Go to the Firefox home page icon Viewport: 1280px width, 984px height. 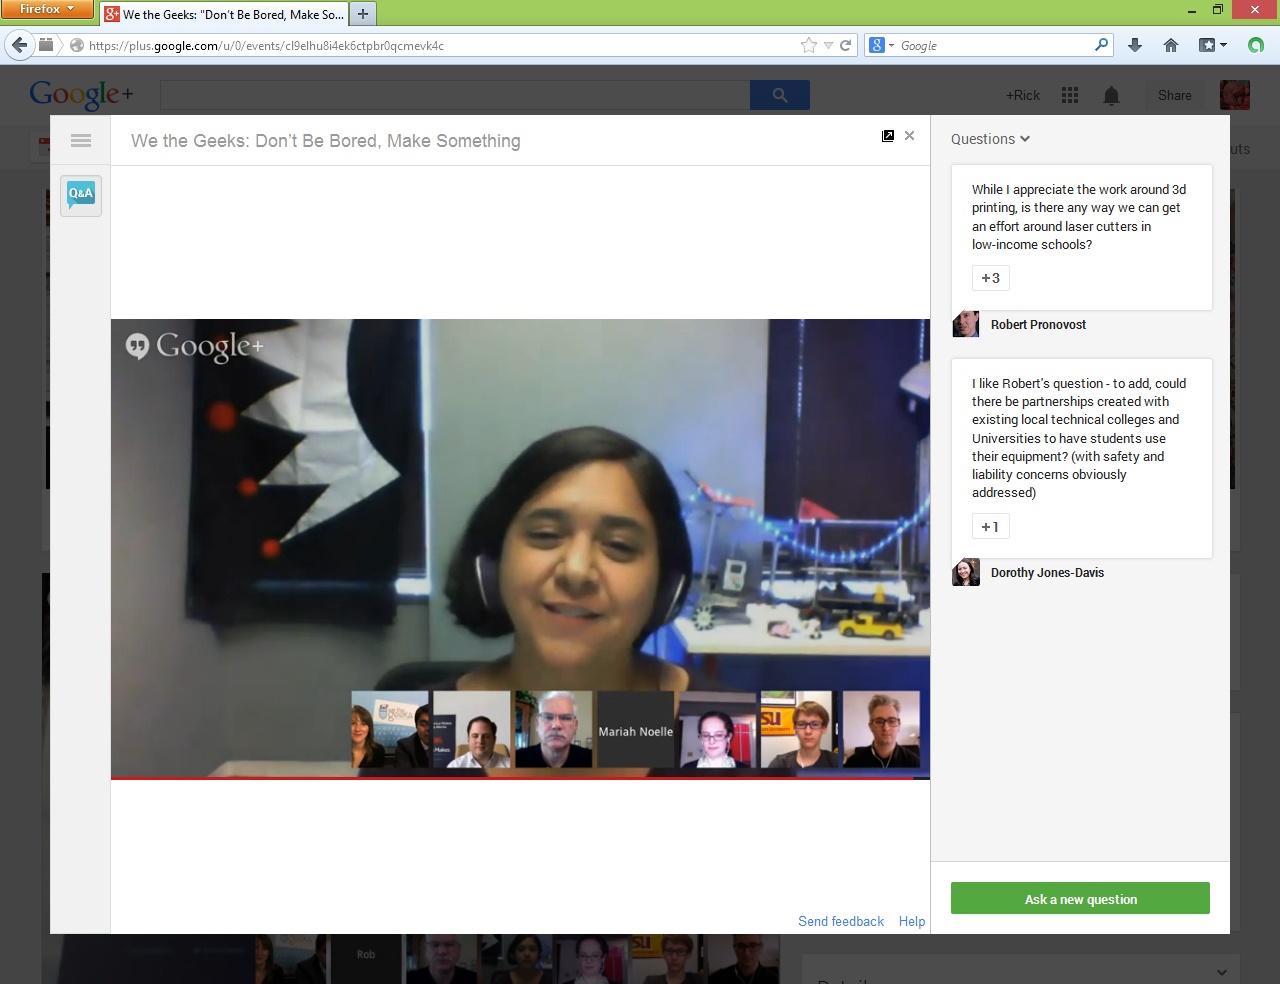pyautogui.click(x=1171, y=45)
